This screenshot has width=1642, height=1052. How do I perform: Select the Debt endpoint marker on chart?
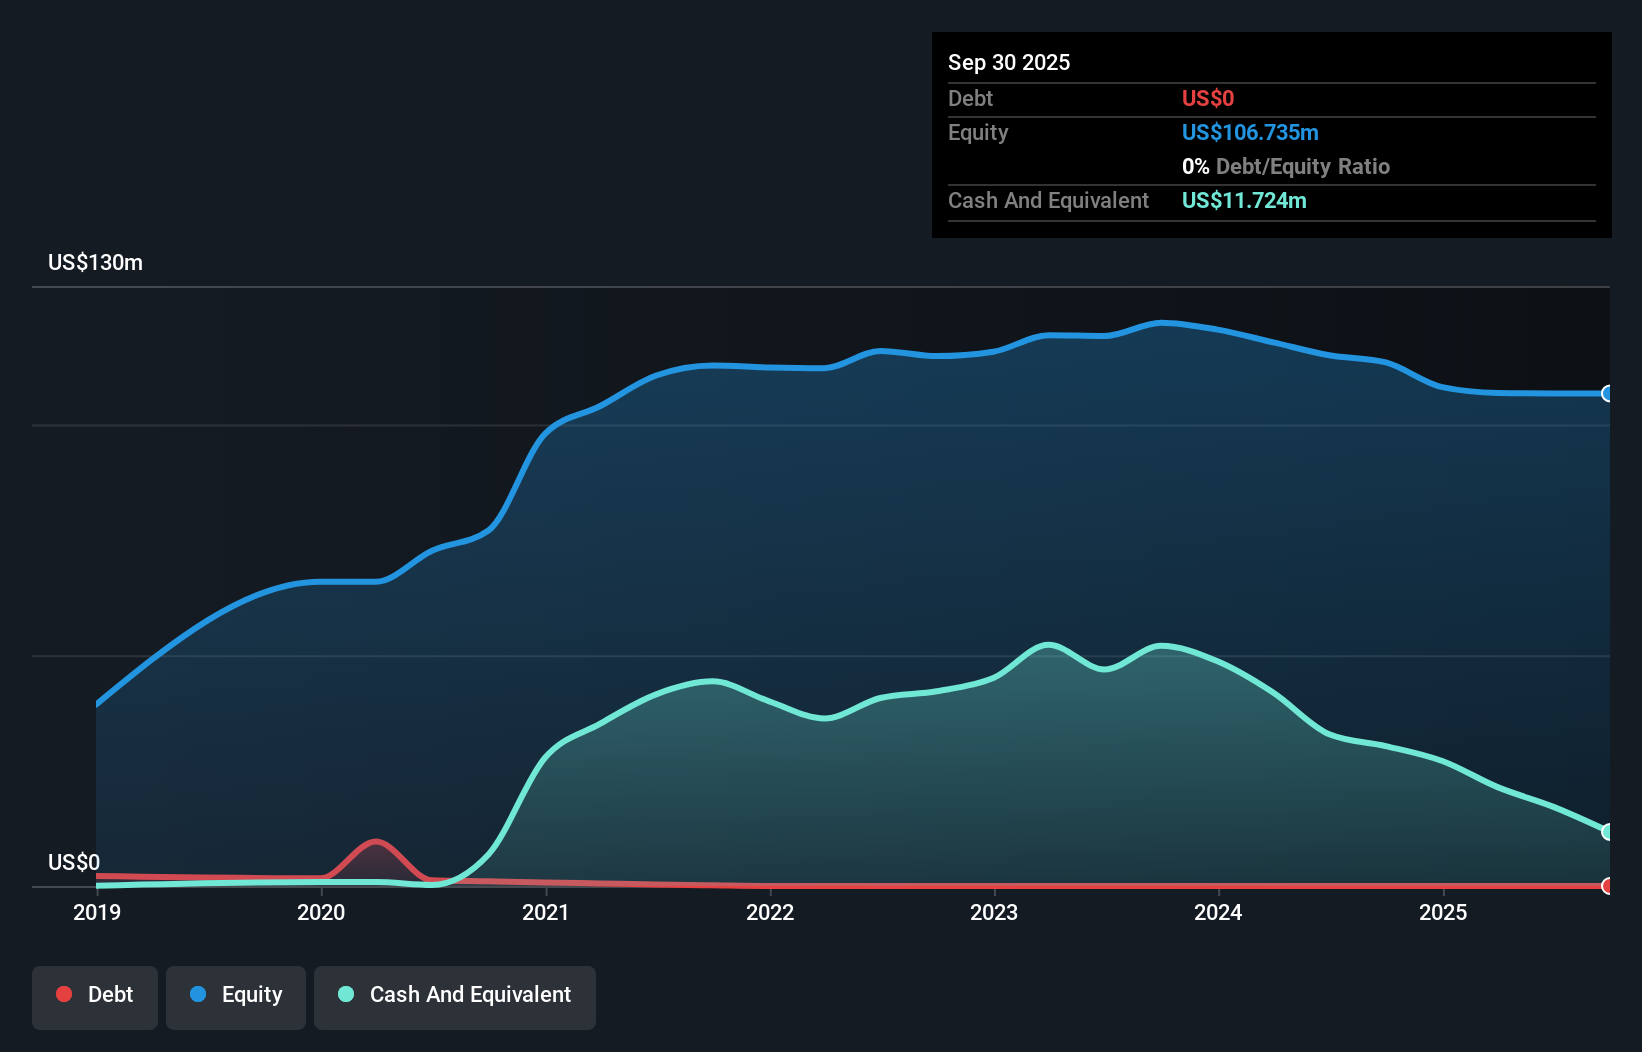point(1608,886)
